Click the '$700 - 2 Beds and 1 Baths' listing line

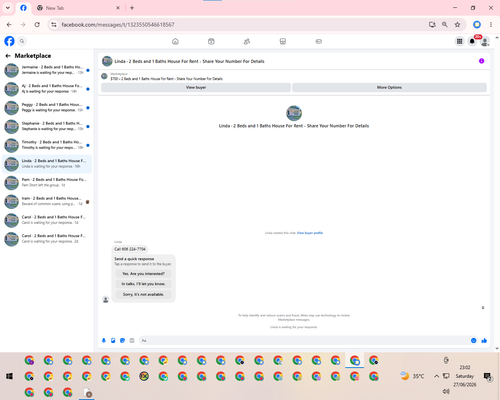(167, 79)
